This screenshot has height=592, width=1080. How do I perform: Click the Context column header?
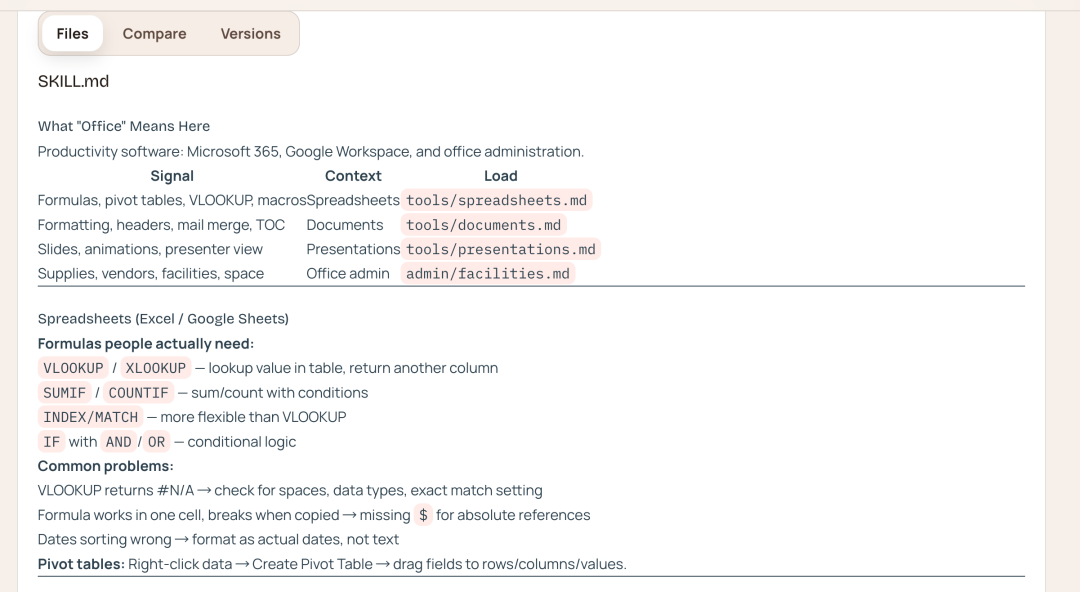click(x=353, y=176)
